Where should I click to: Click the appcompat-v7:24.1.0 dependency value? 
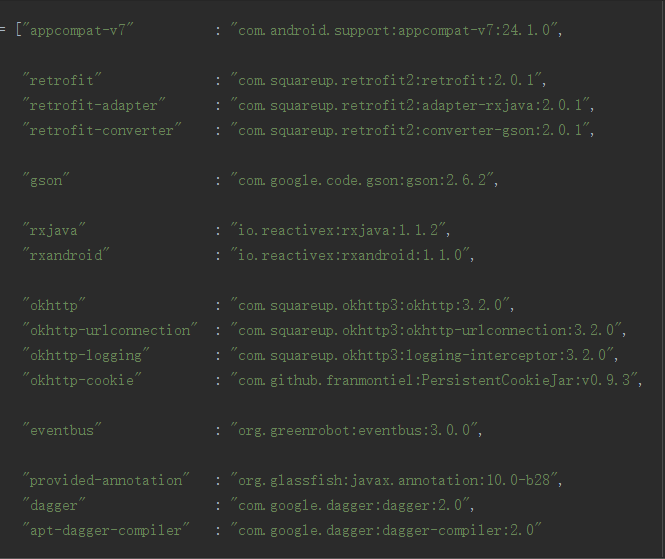pyautogui.click(x=397, y=30)
